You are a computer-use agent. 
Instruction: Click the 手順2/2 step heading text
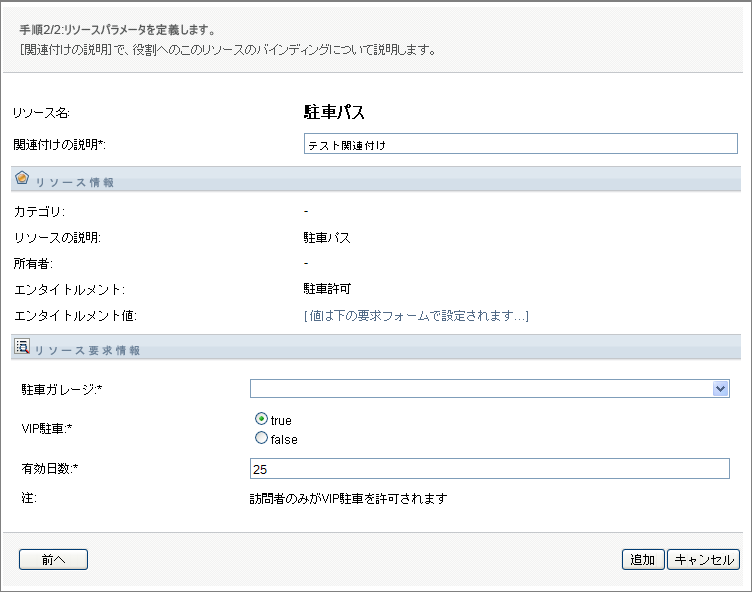click(117, 30)
